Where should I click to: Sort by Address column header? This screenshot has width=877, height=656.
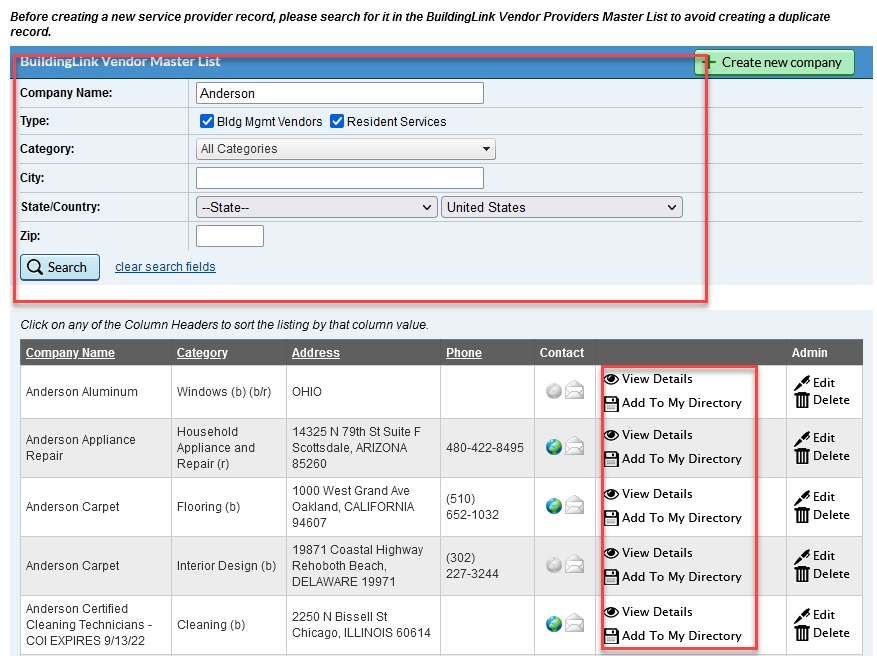[315, 353]
